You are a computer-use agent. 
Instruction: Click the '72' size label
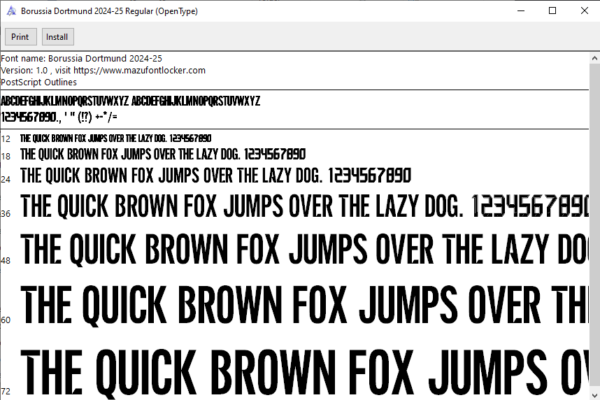click(6, 391)
